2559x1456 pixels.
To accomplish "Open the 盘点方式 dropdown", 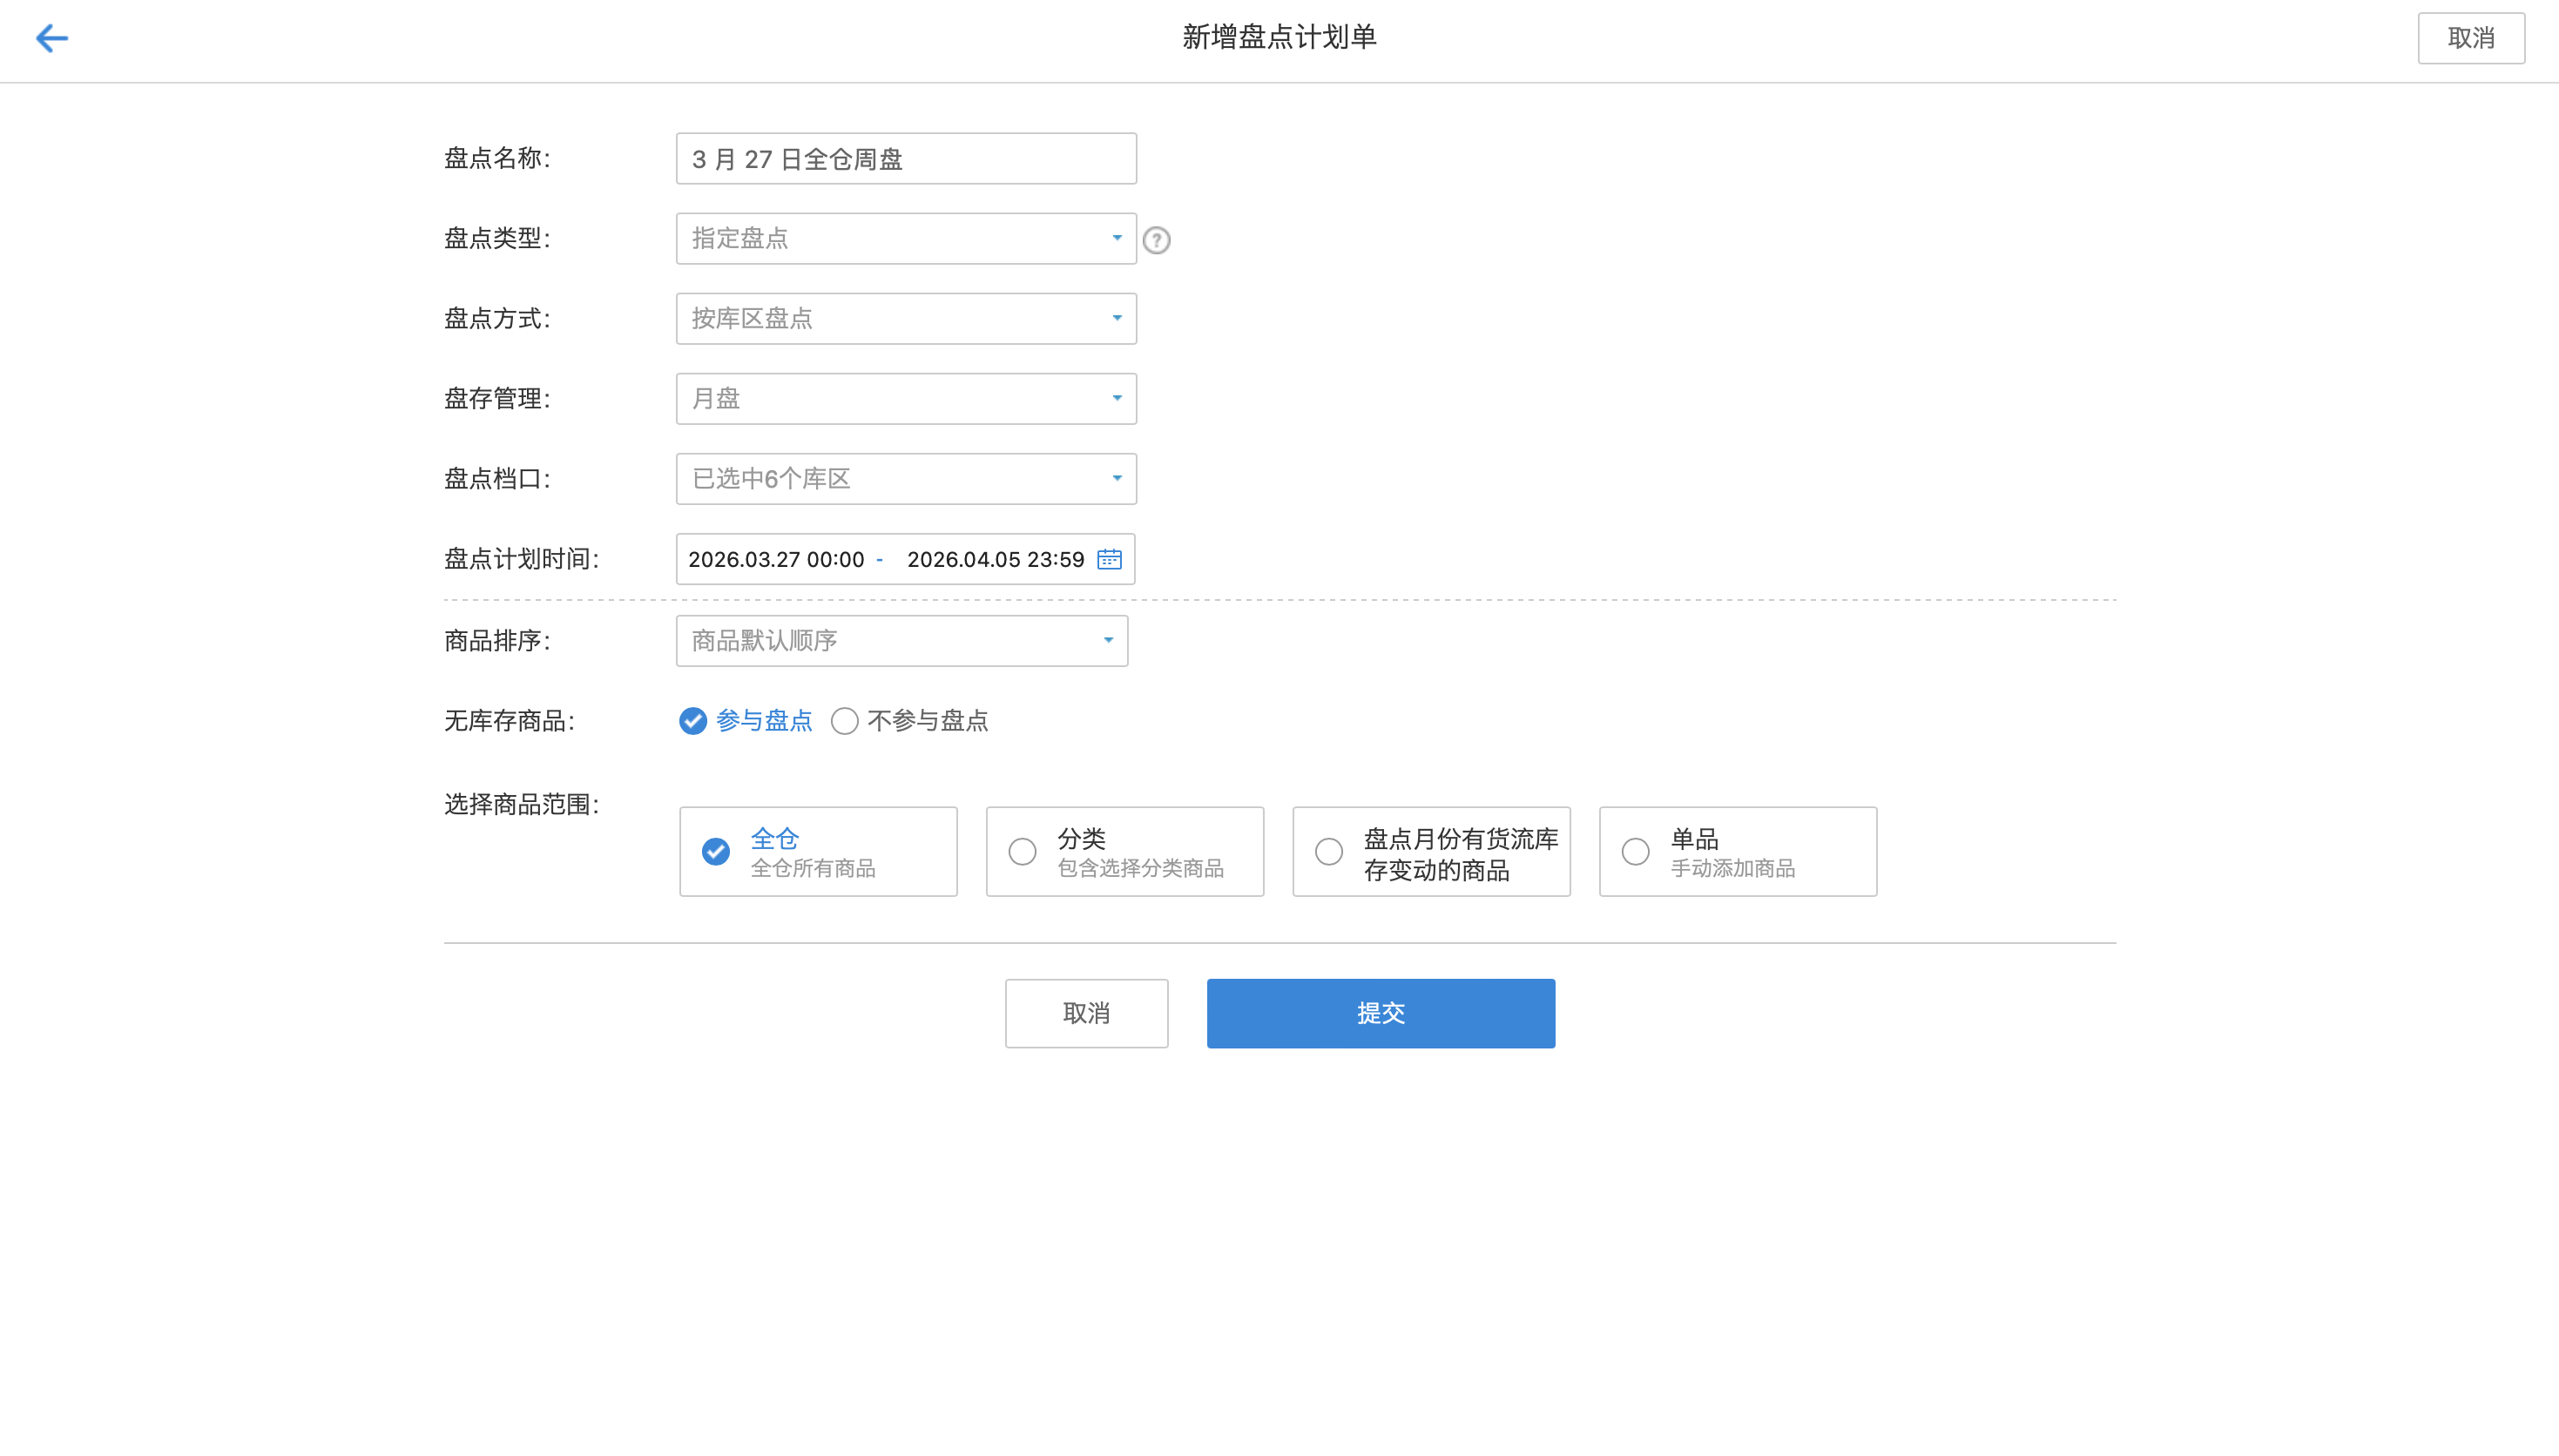I will tap(905, 319).
